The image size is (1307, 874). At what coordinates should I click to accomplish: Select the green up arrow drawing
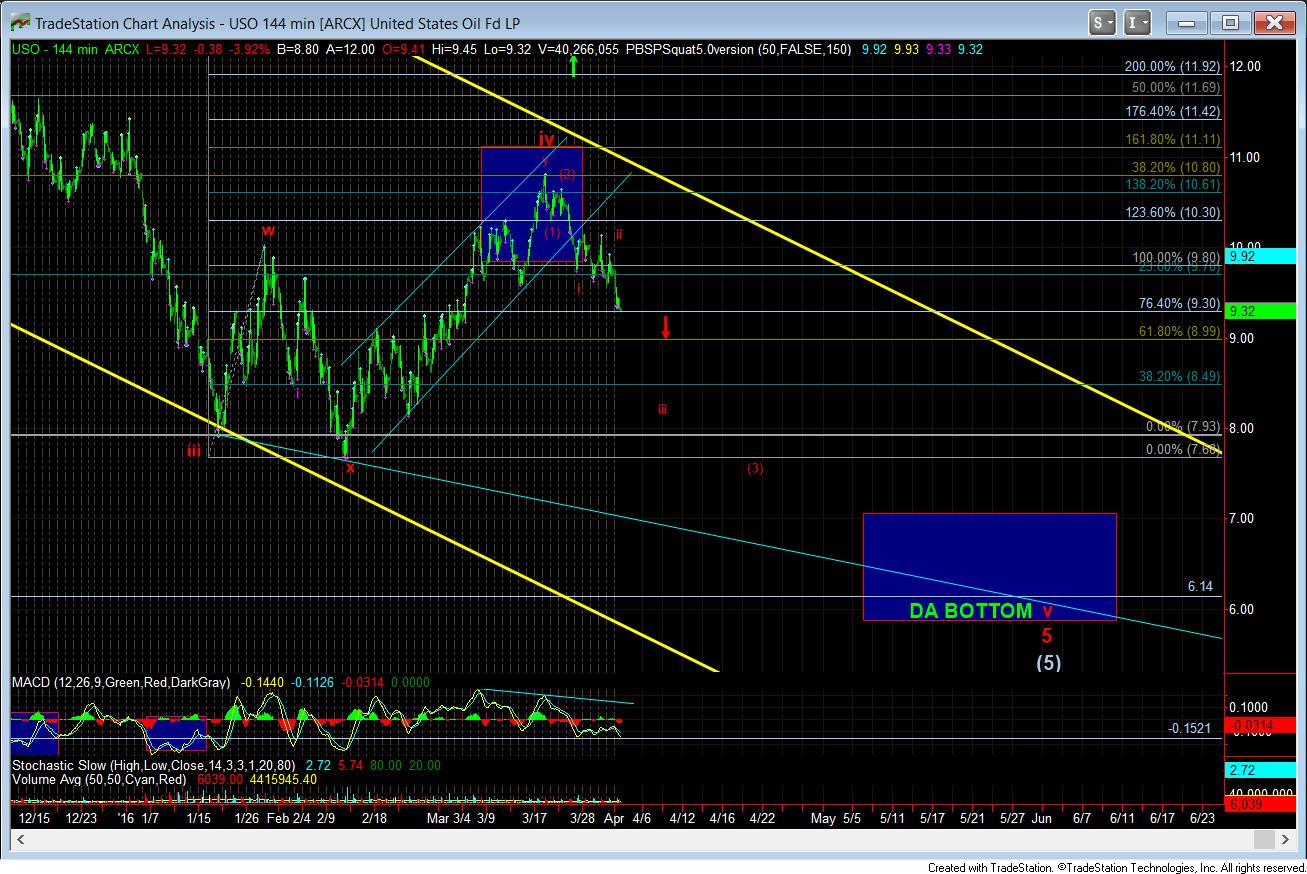(573, 66)
